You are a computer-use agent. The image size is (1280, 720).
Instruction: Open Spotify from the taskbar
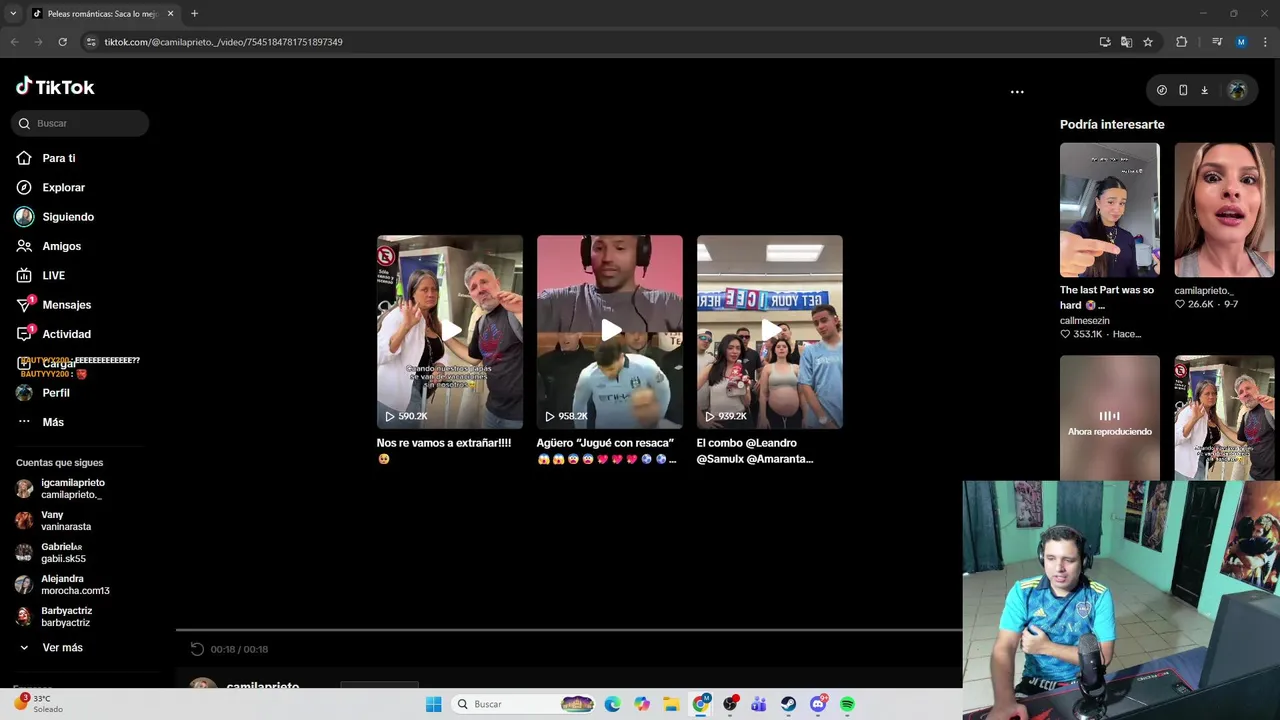(x=847, y=704)
